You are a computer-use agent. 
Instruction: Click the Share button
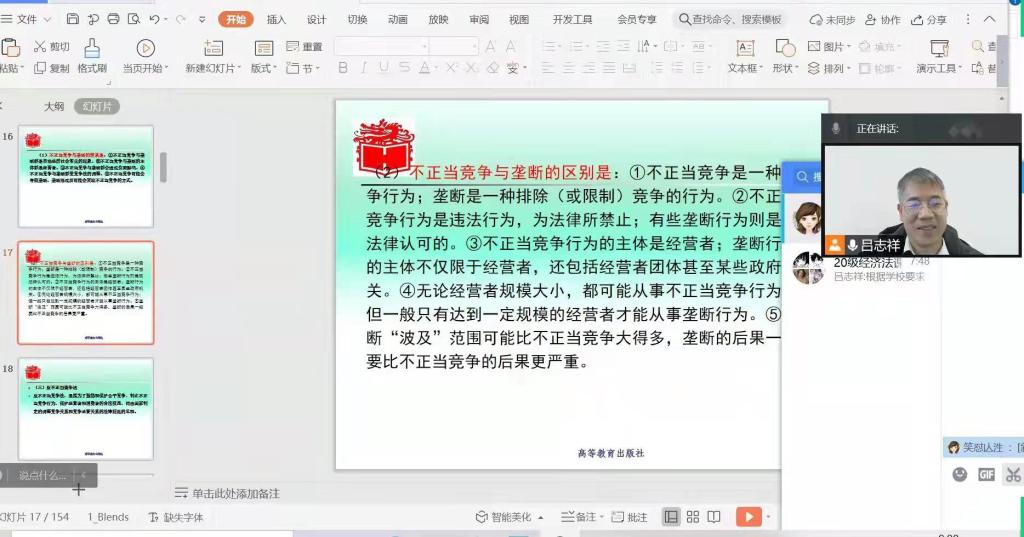[x=930, y=19]
